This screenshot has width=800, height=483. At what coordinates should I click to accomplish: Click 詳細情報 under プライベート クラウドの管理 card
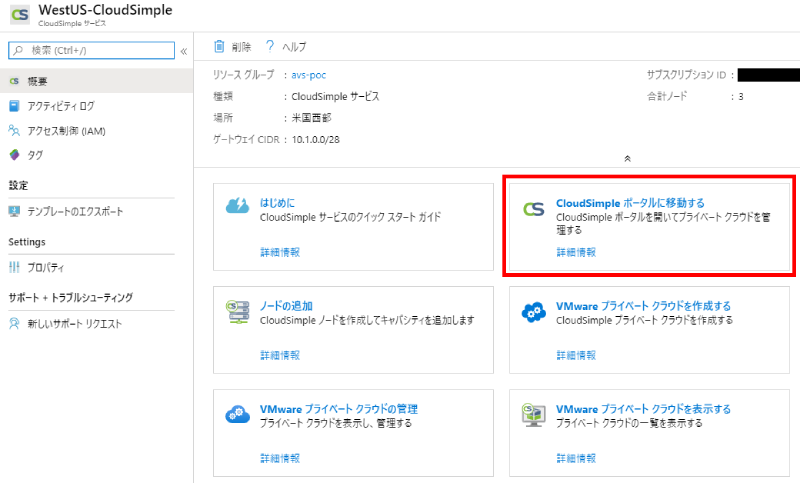[280, 458]
